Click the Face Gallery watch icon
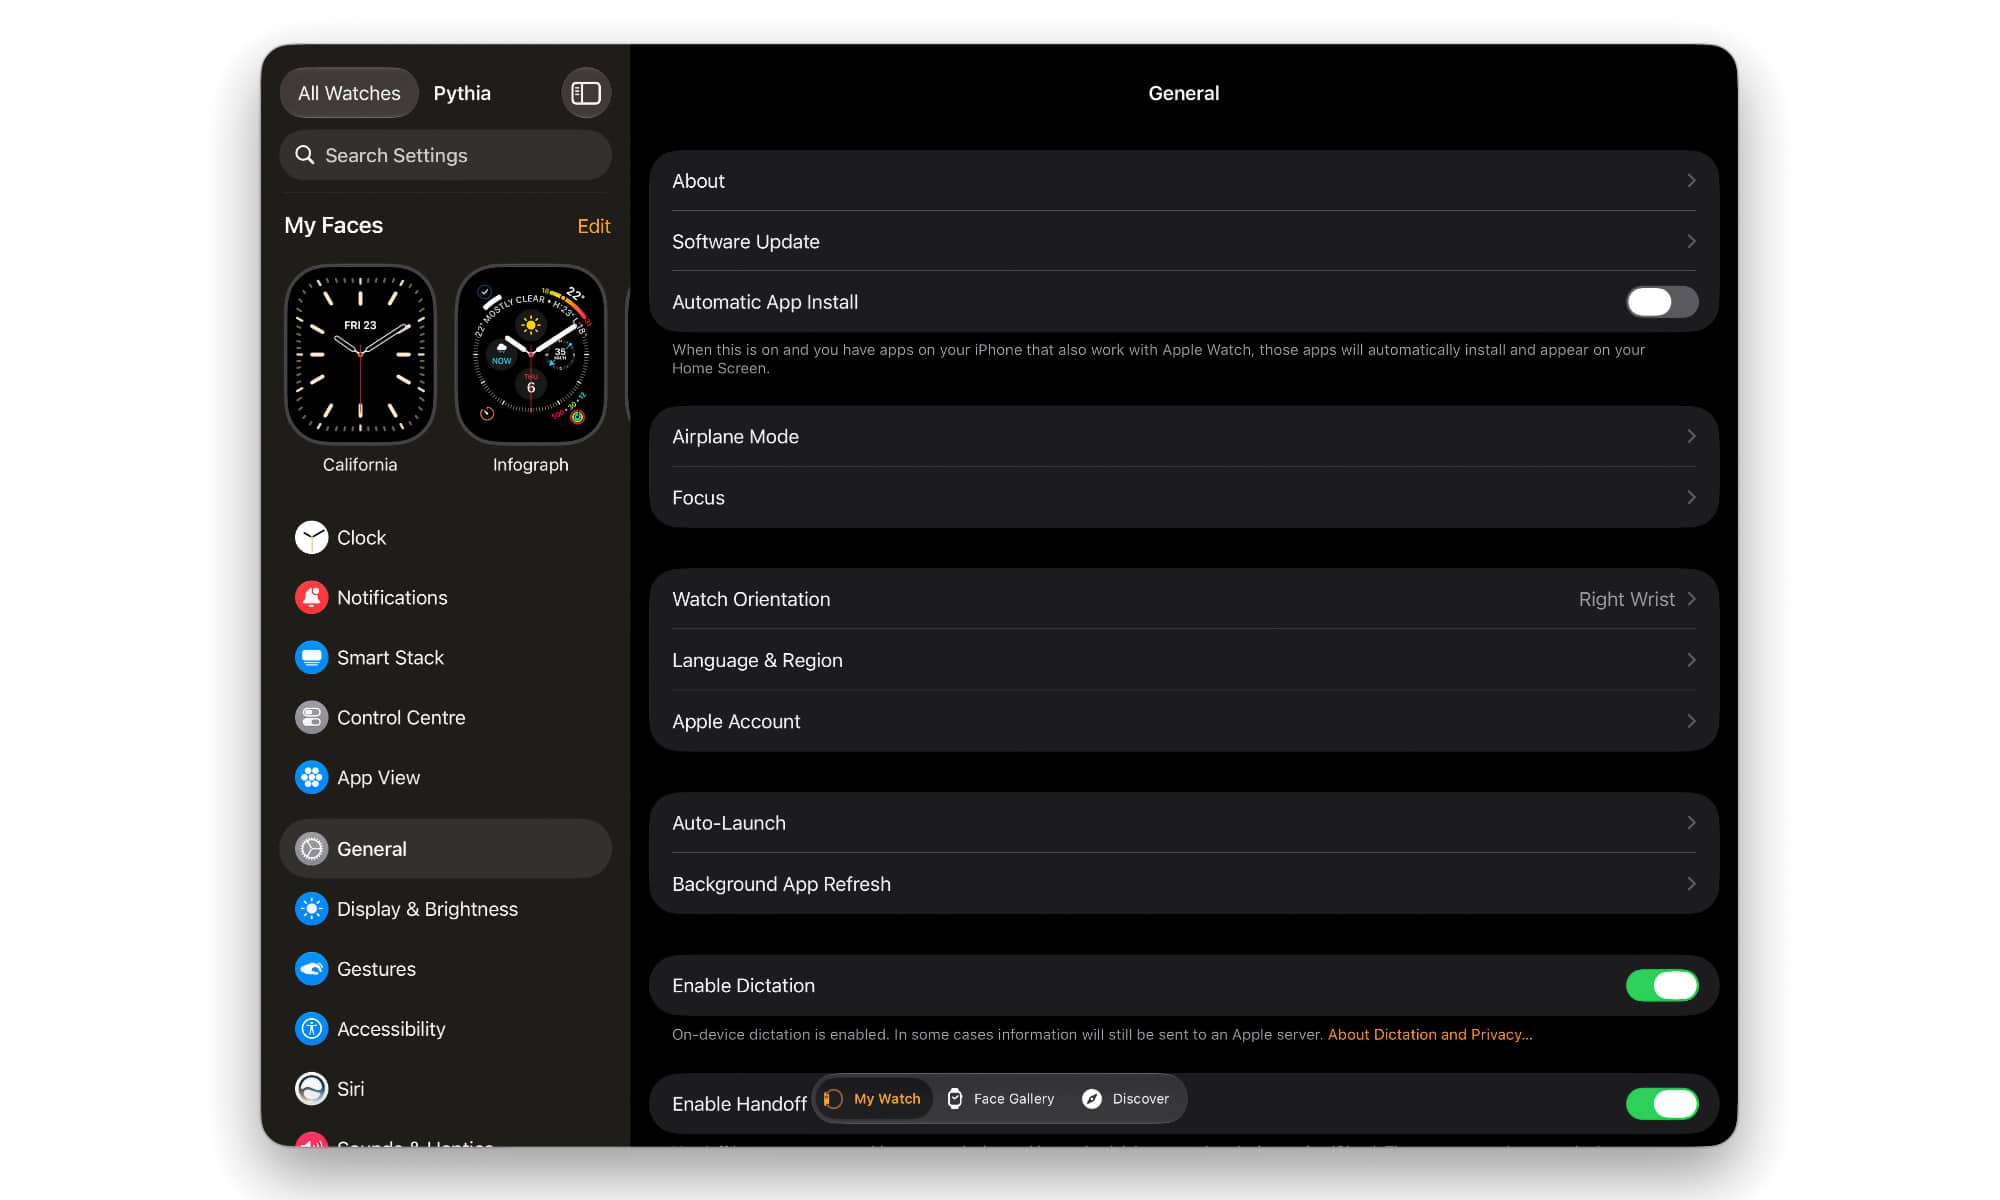Image resolution: width=2000 pixels, height=1200 pixels. click(x=955, y=1099)
